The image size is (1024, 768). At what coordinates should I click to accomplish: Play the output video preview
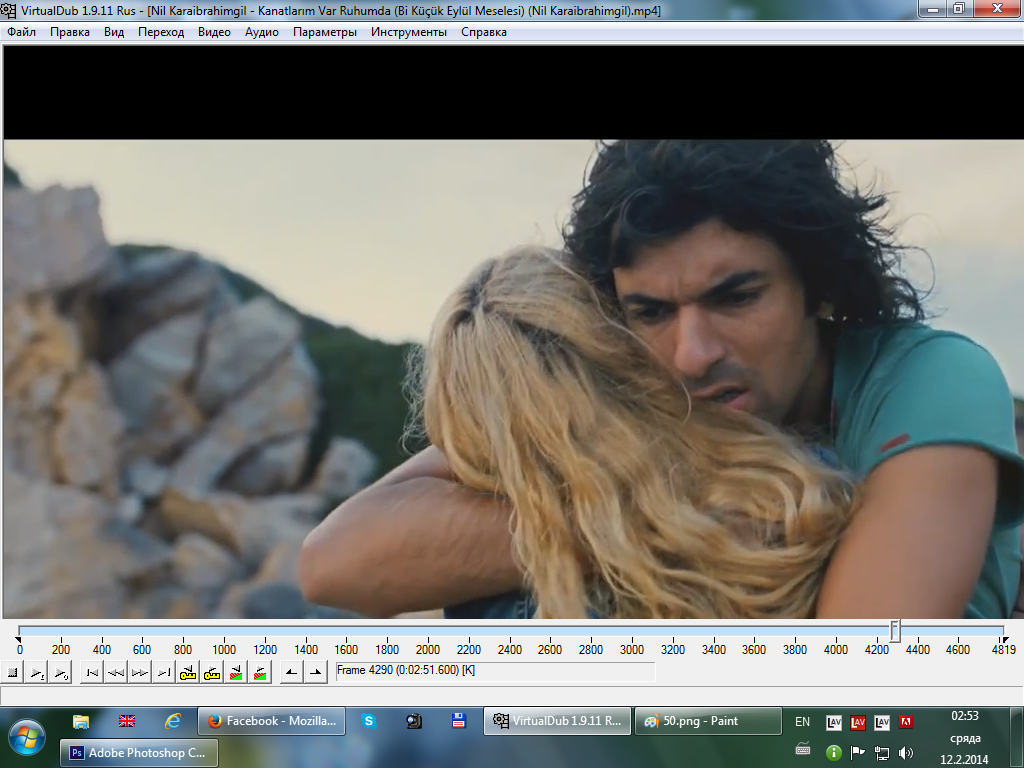click(60, 673)
